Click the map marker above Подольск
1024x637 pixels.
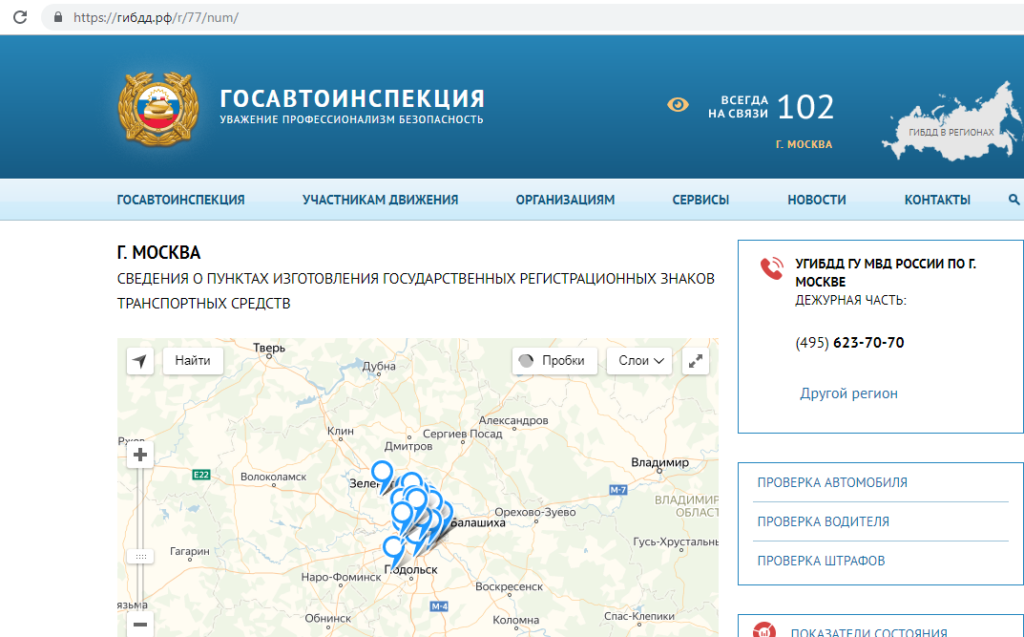[393, 549]
